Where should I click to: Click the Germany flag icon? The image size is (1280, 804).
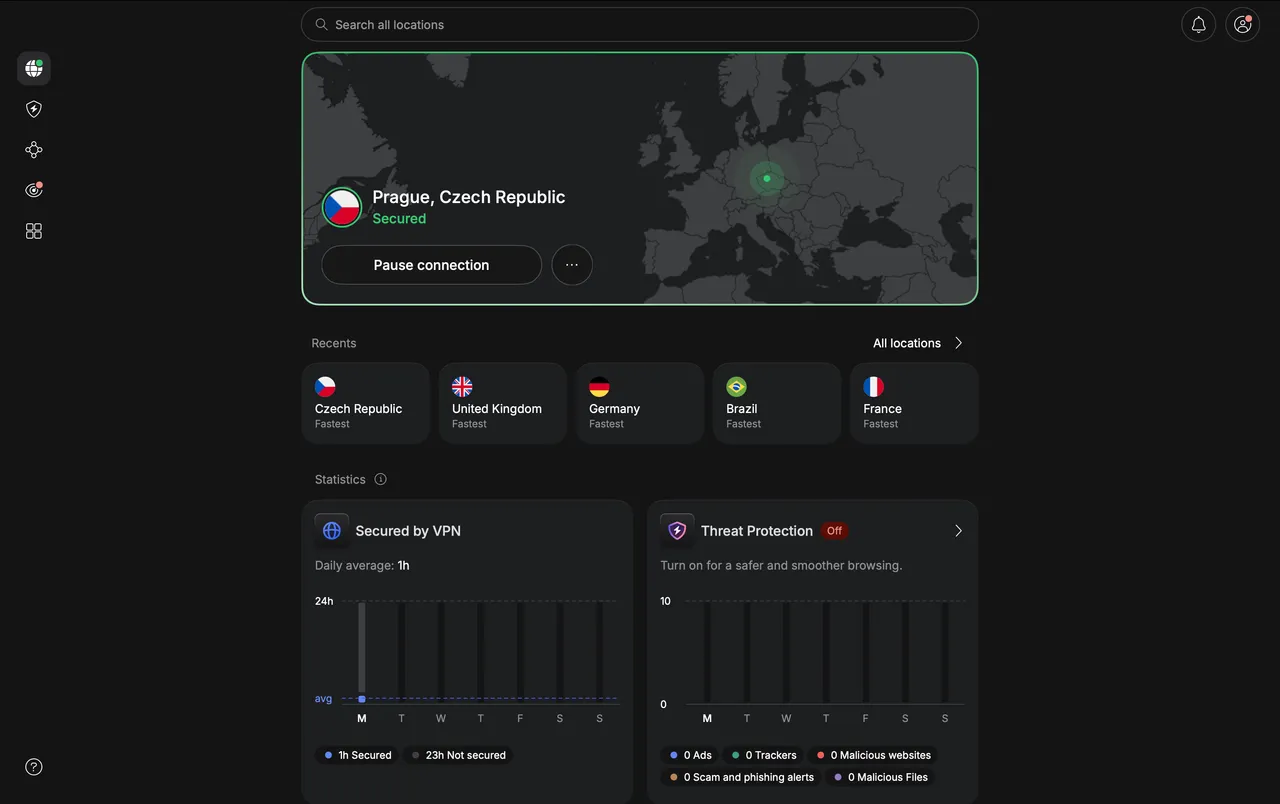[x=599, y=387]
